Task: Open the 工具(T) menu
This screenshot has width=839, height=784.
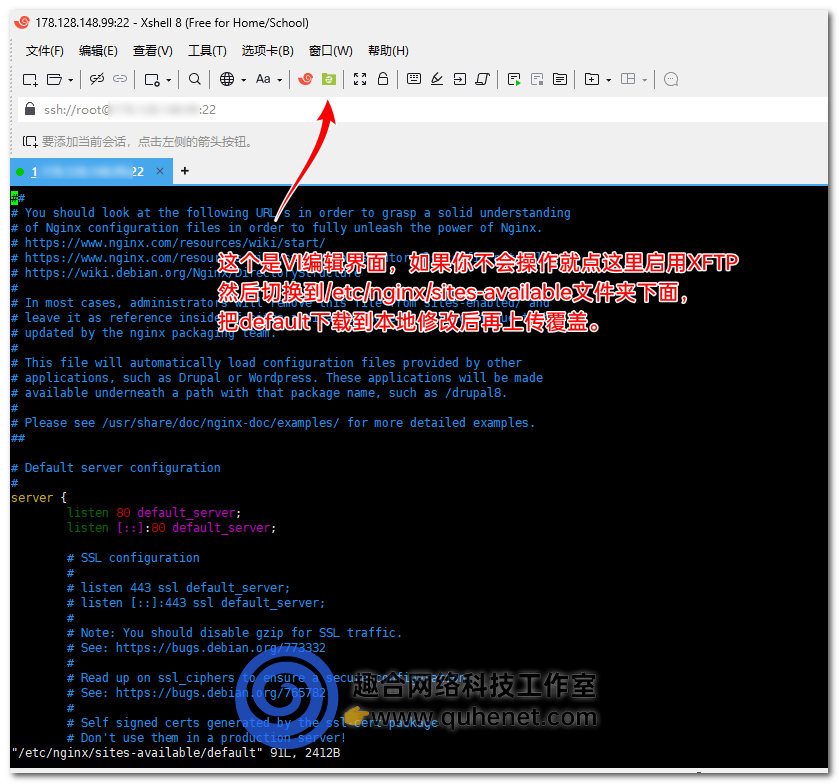Action: pos(207,51)
